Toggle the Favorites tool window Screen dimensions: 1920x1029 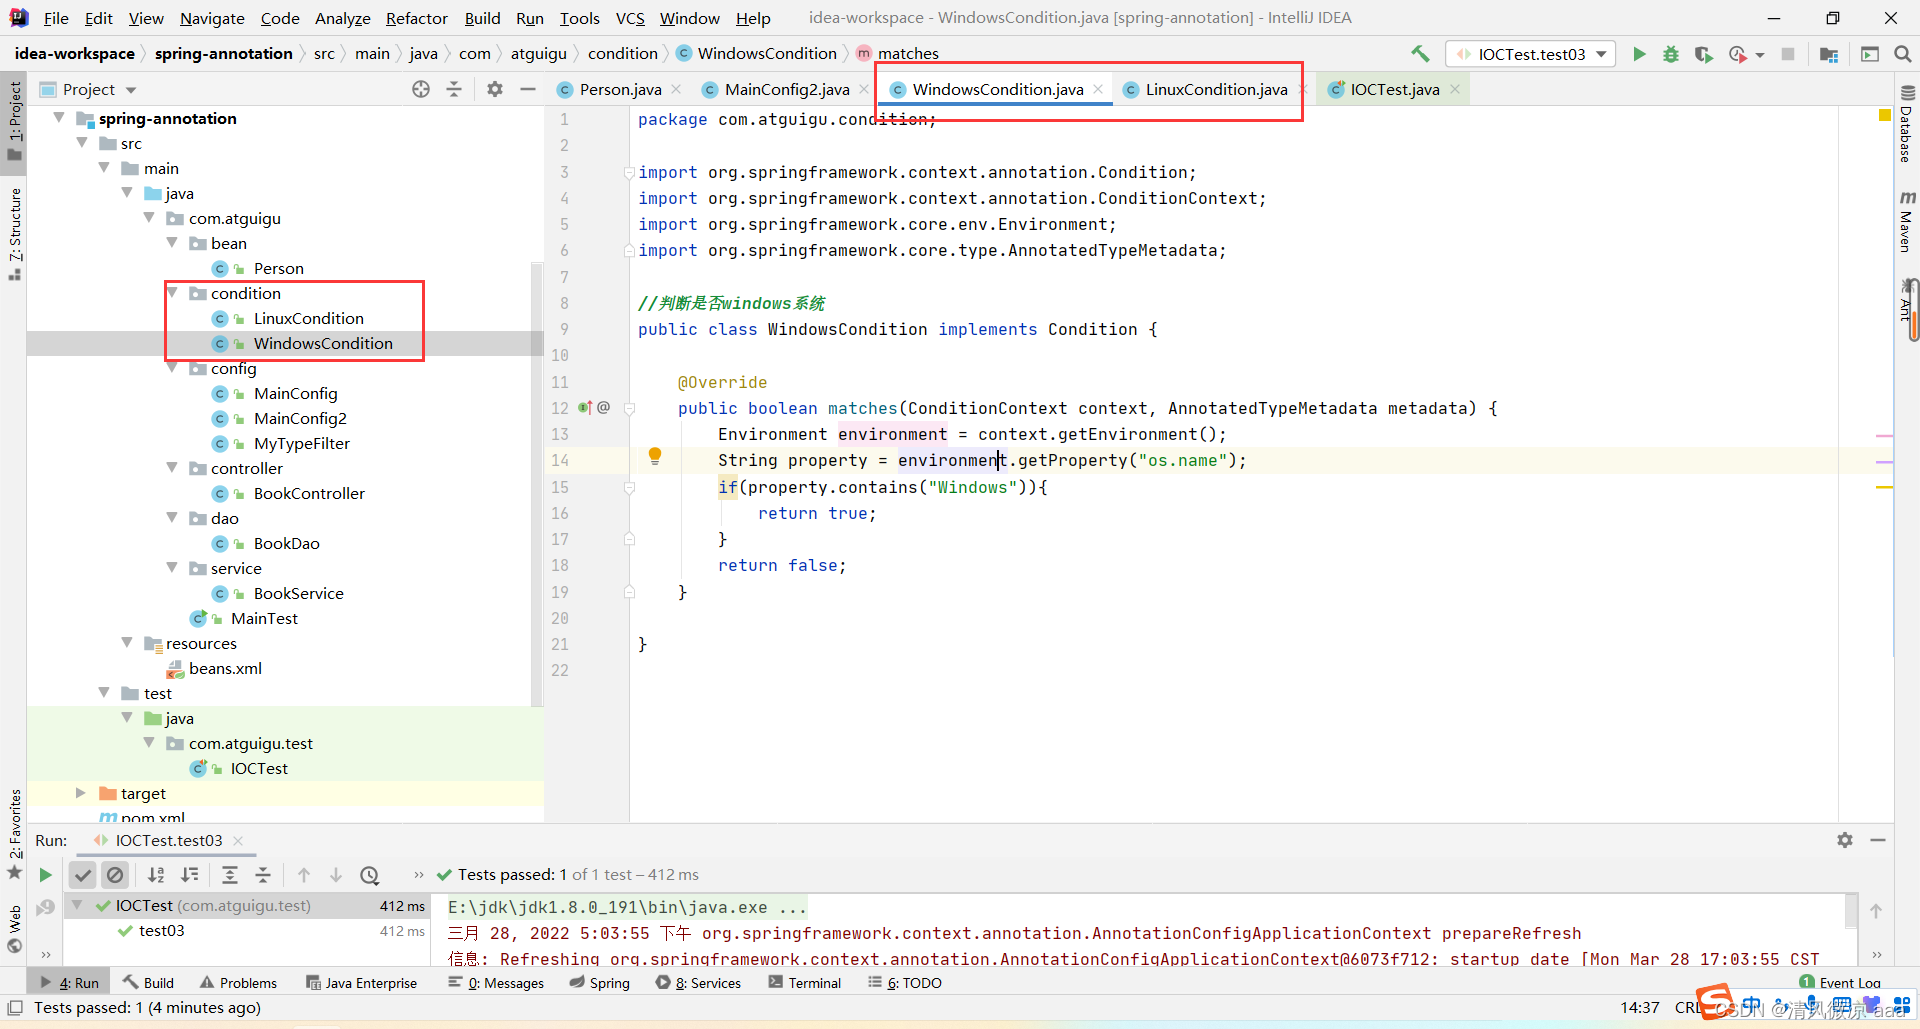[15, 833]
